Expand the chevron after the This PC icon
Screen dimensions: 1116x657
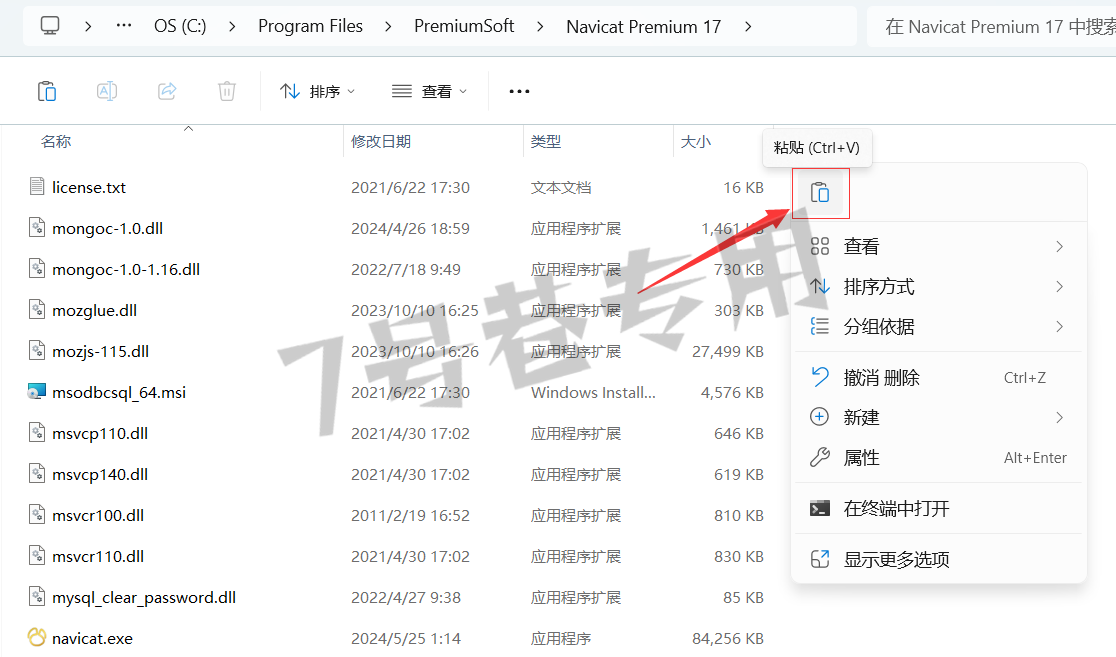pyautogui.click(x=88, y=26)
